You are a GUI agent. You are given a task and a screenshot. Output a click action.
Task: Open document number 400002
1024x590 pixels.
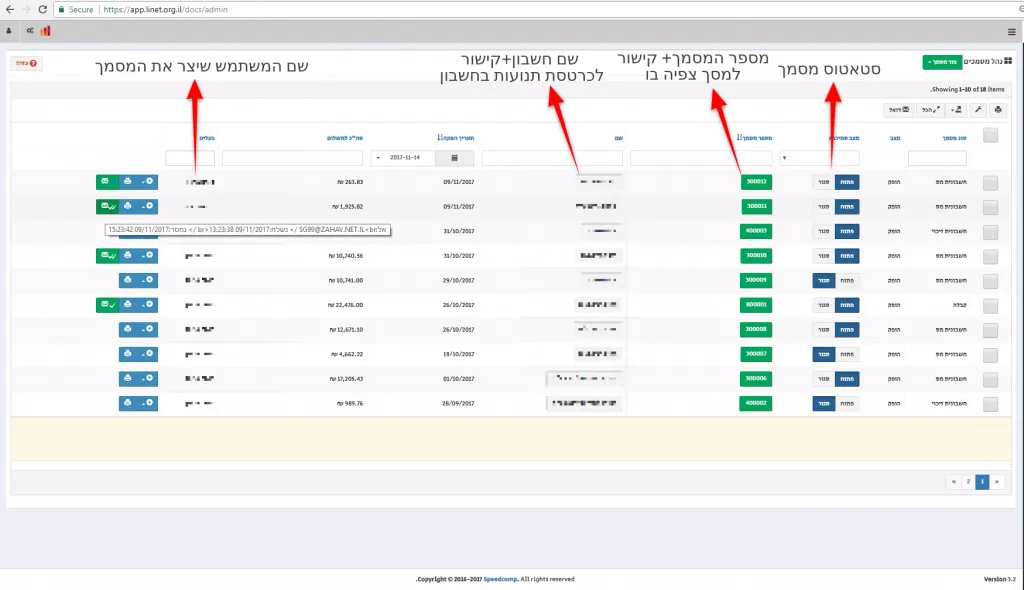[x=756, y=403]
